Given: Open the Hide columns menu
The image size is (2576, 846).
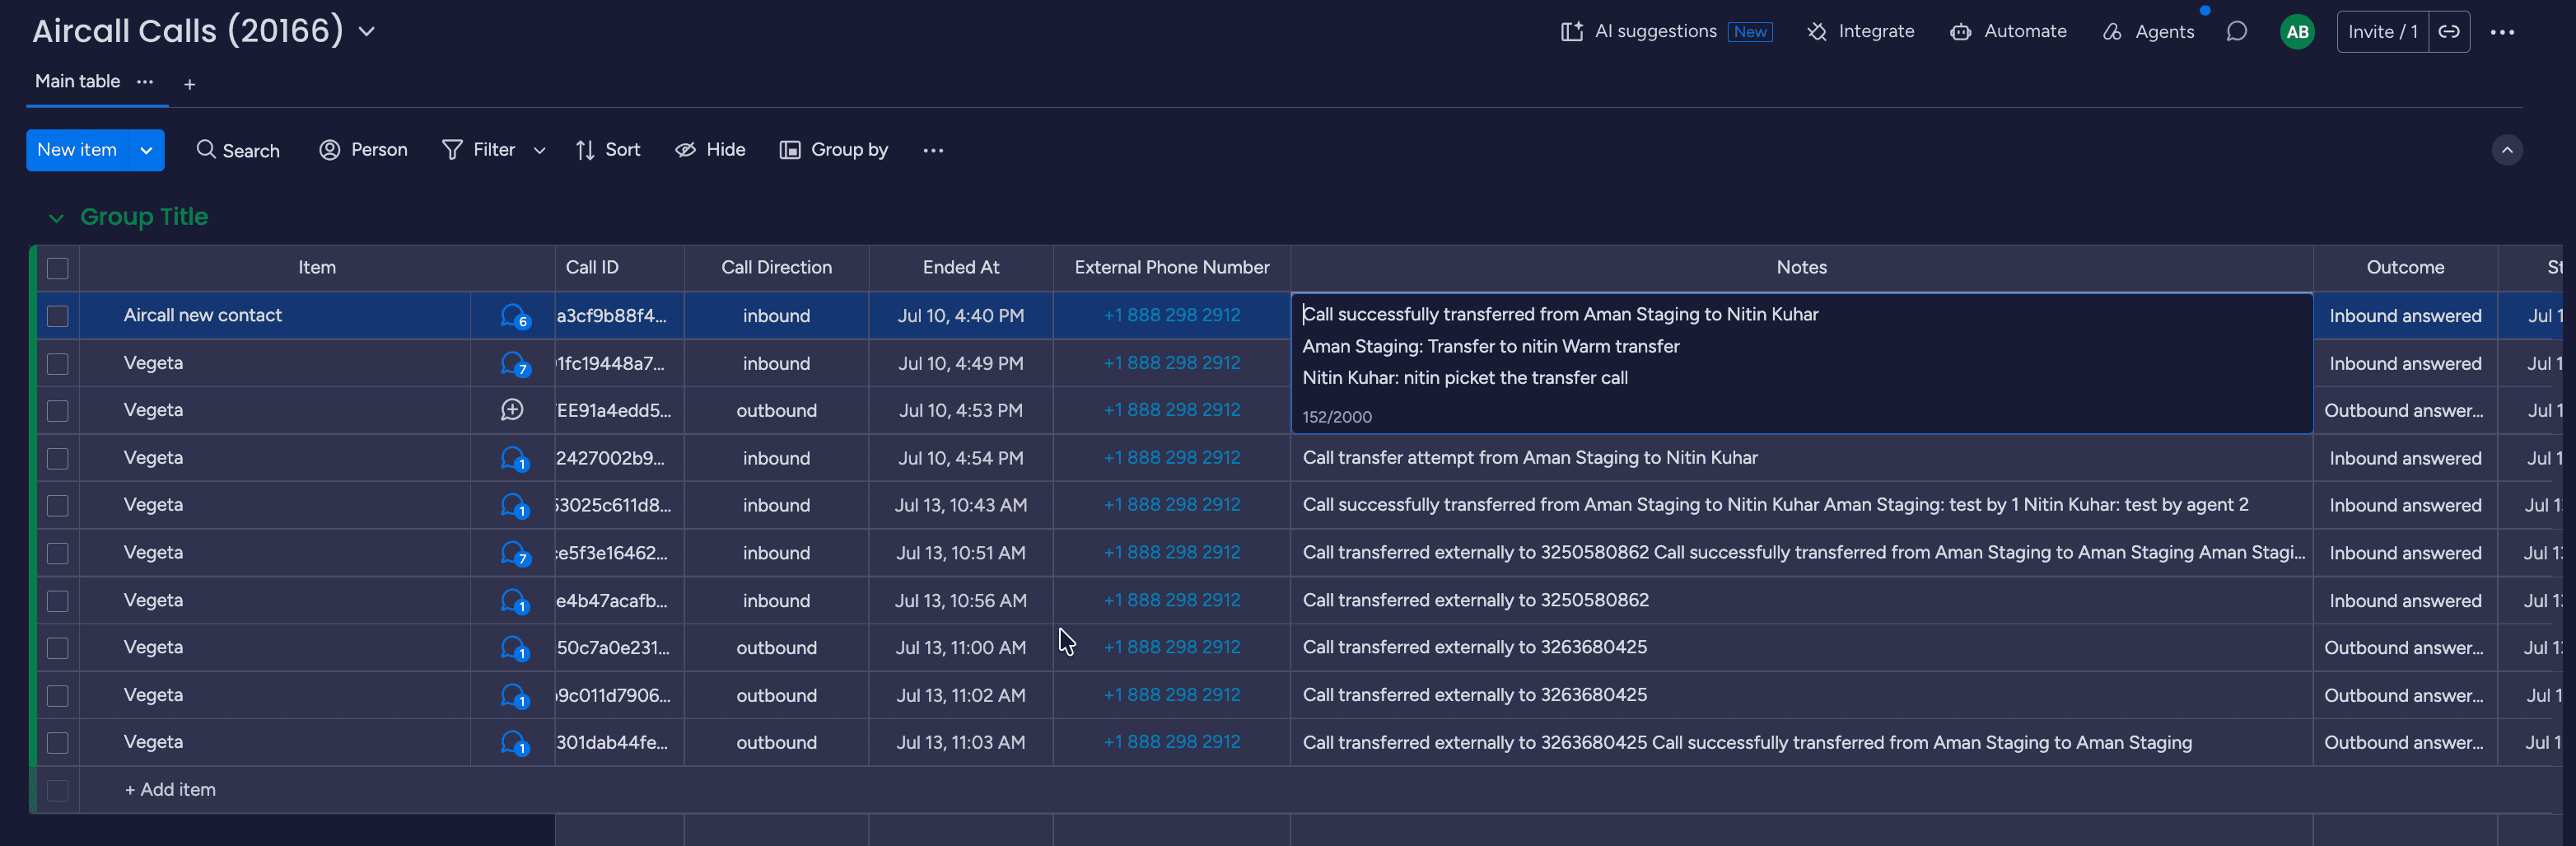Looking at the screenshot, I should (x=710, y=150).
